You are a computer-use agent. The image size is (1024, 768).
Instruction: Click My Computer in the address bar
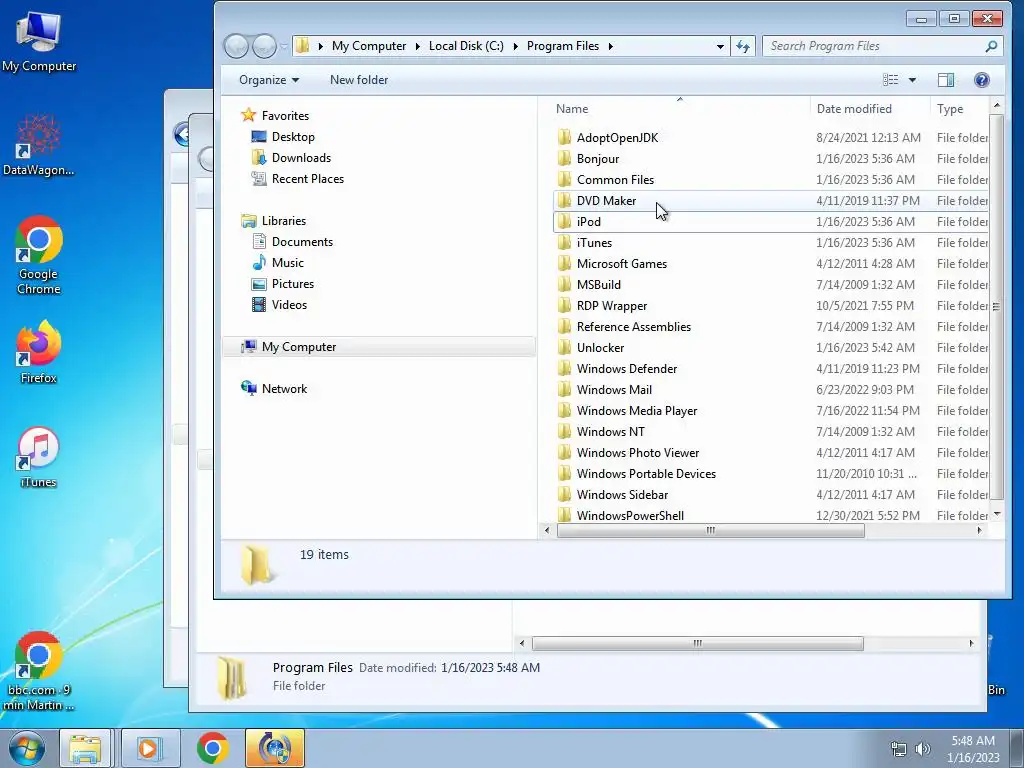tap(369, 46)
